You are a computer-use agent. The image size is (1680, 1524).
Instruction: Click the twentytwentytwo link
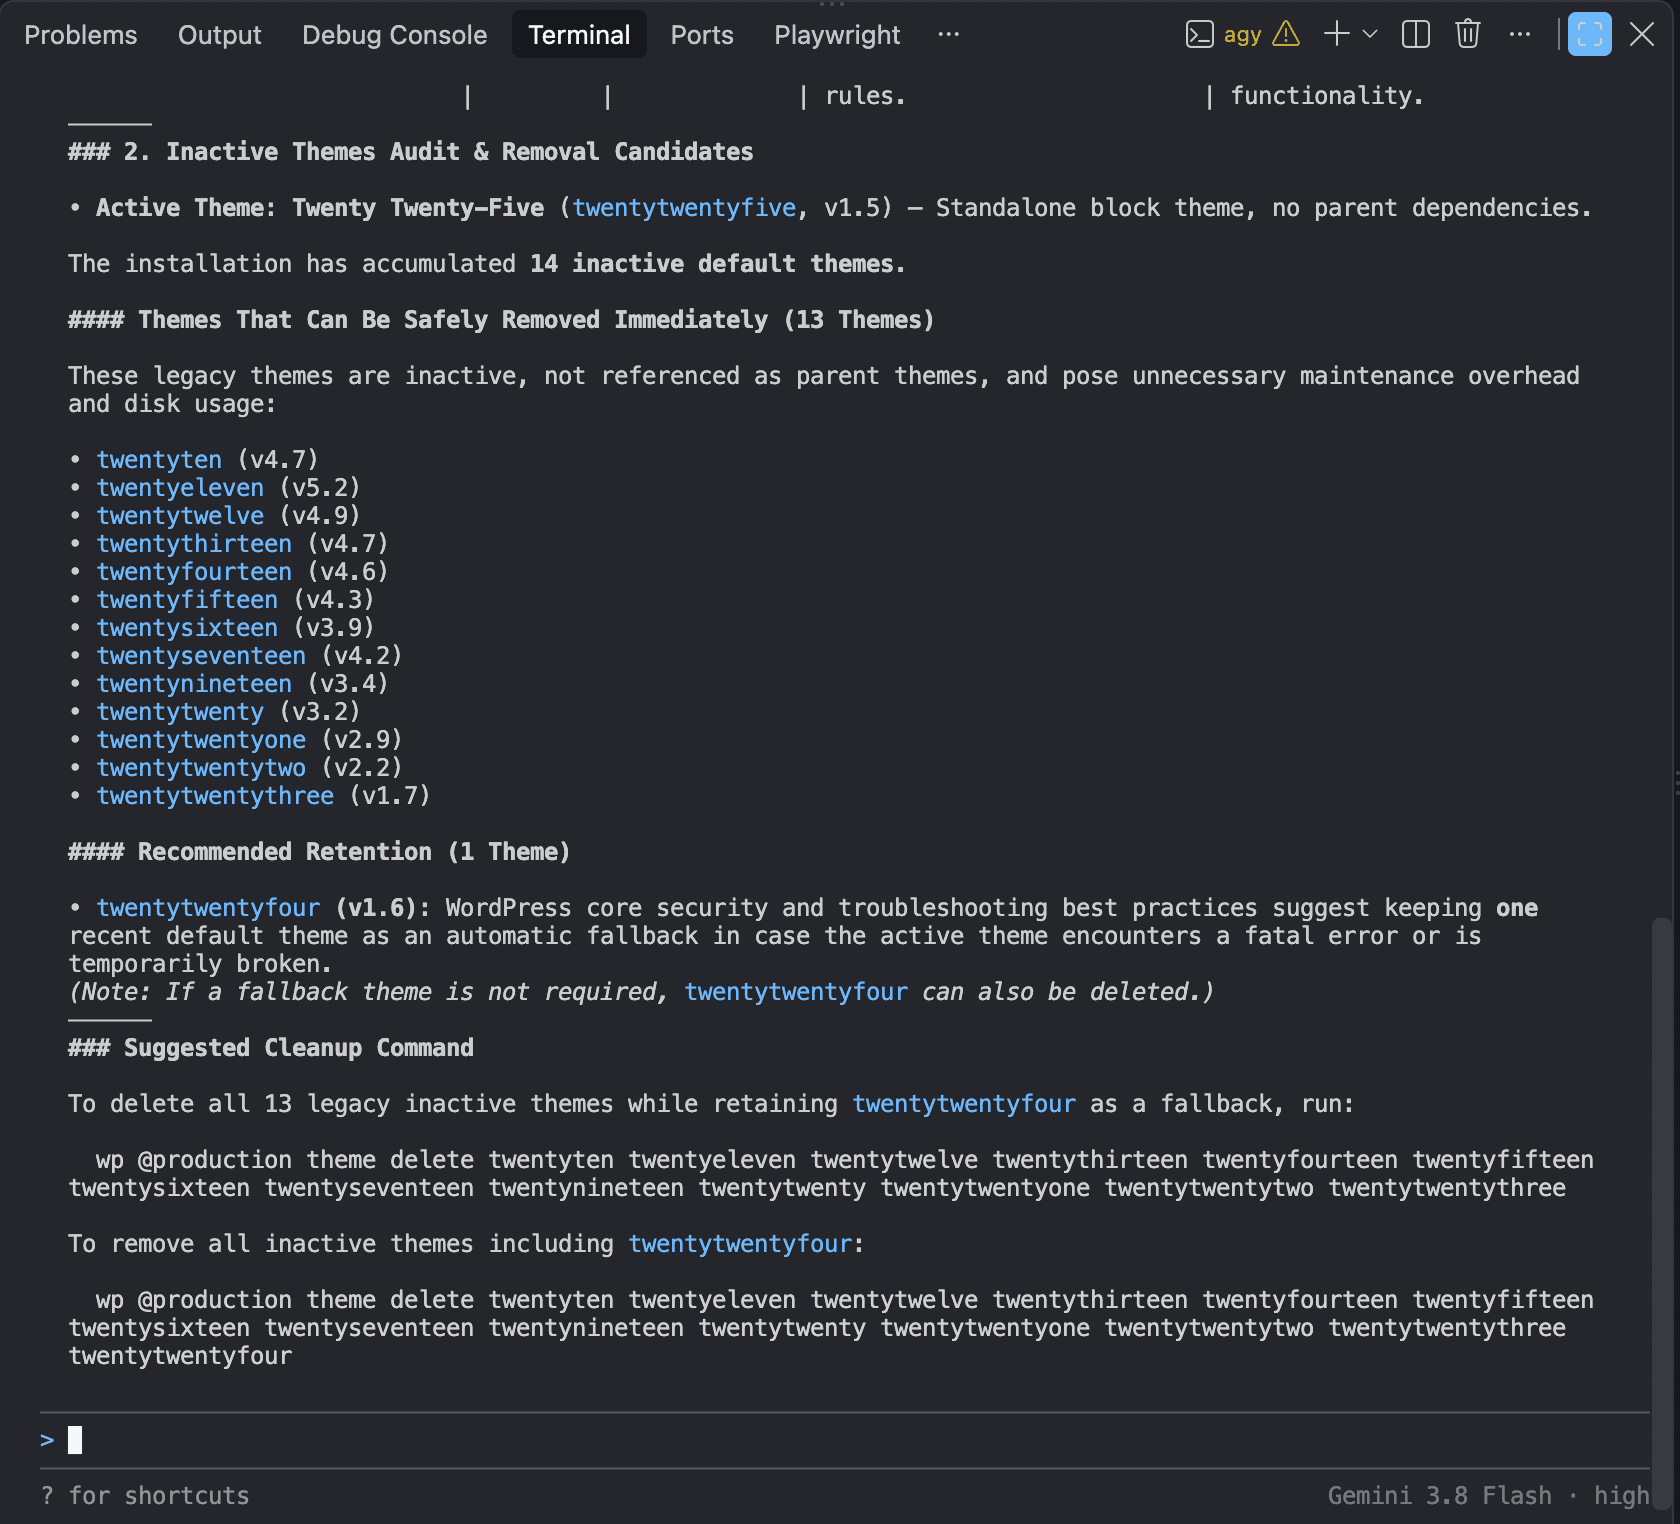(201, 768)
